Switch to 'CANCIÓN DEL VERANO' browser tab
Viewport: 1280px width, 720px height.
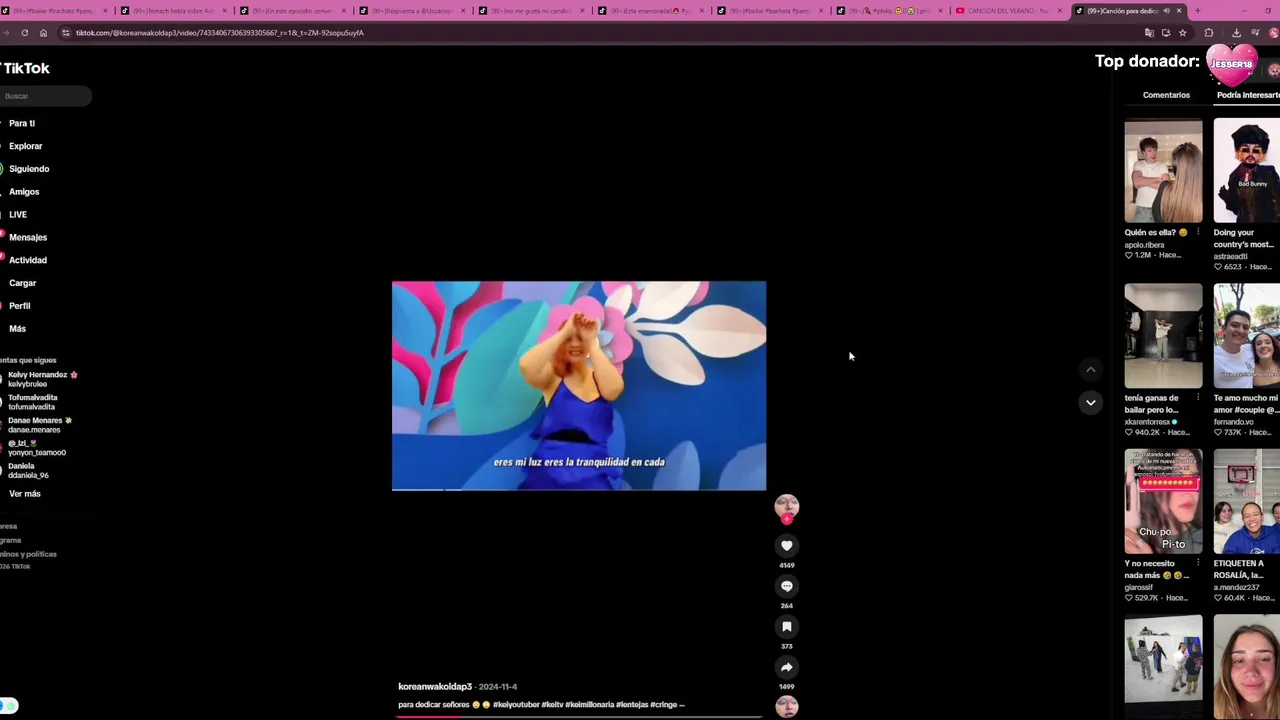pos(1008,11)
